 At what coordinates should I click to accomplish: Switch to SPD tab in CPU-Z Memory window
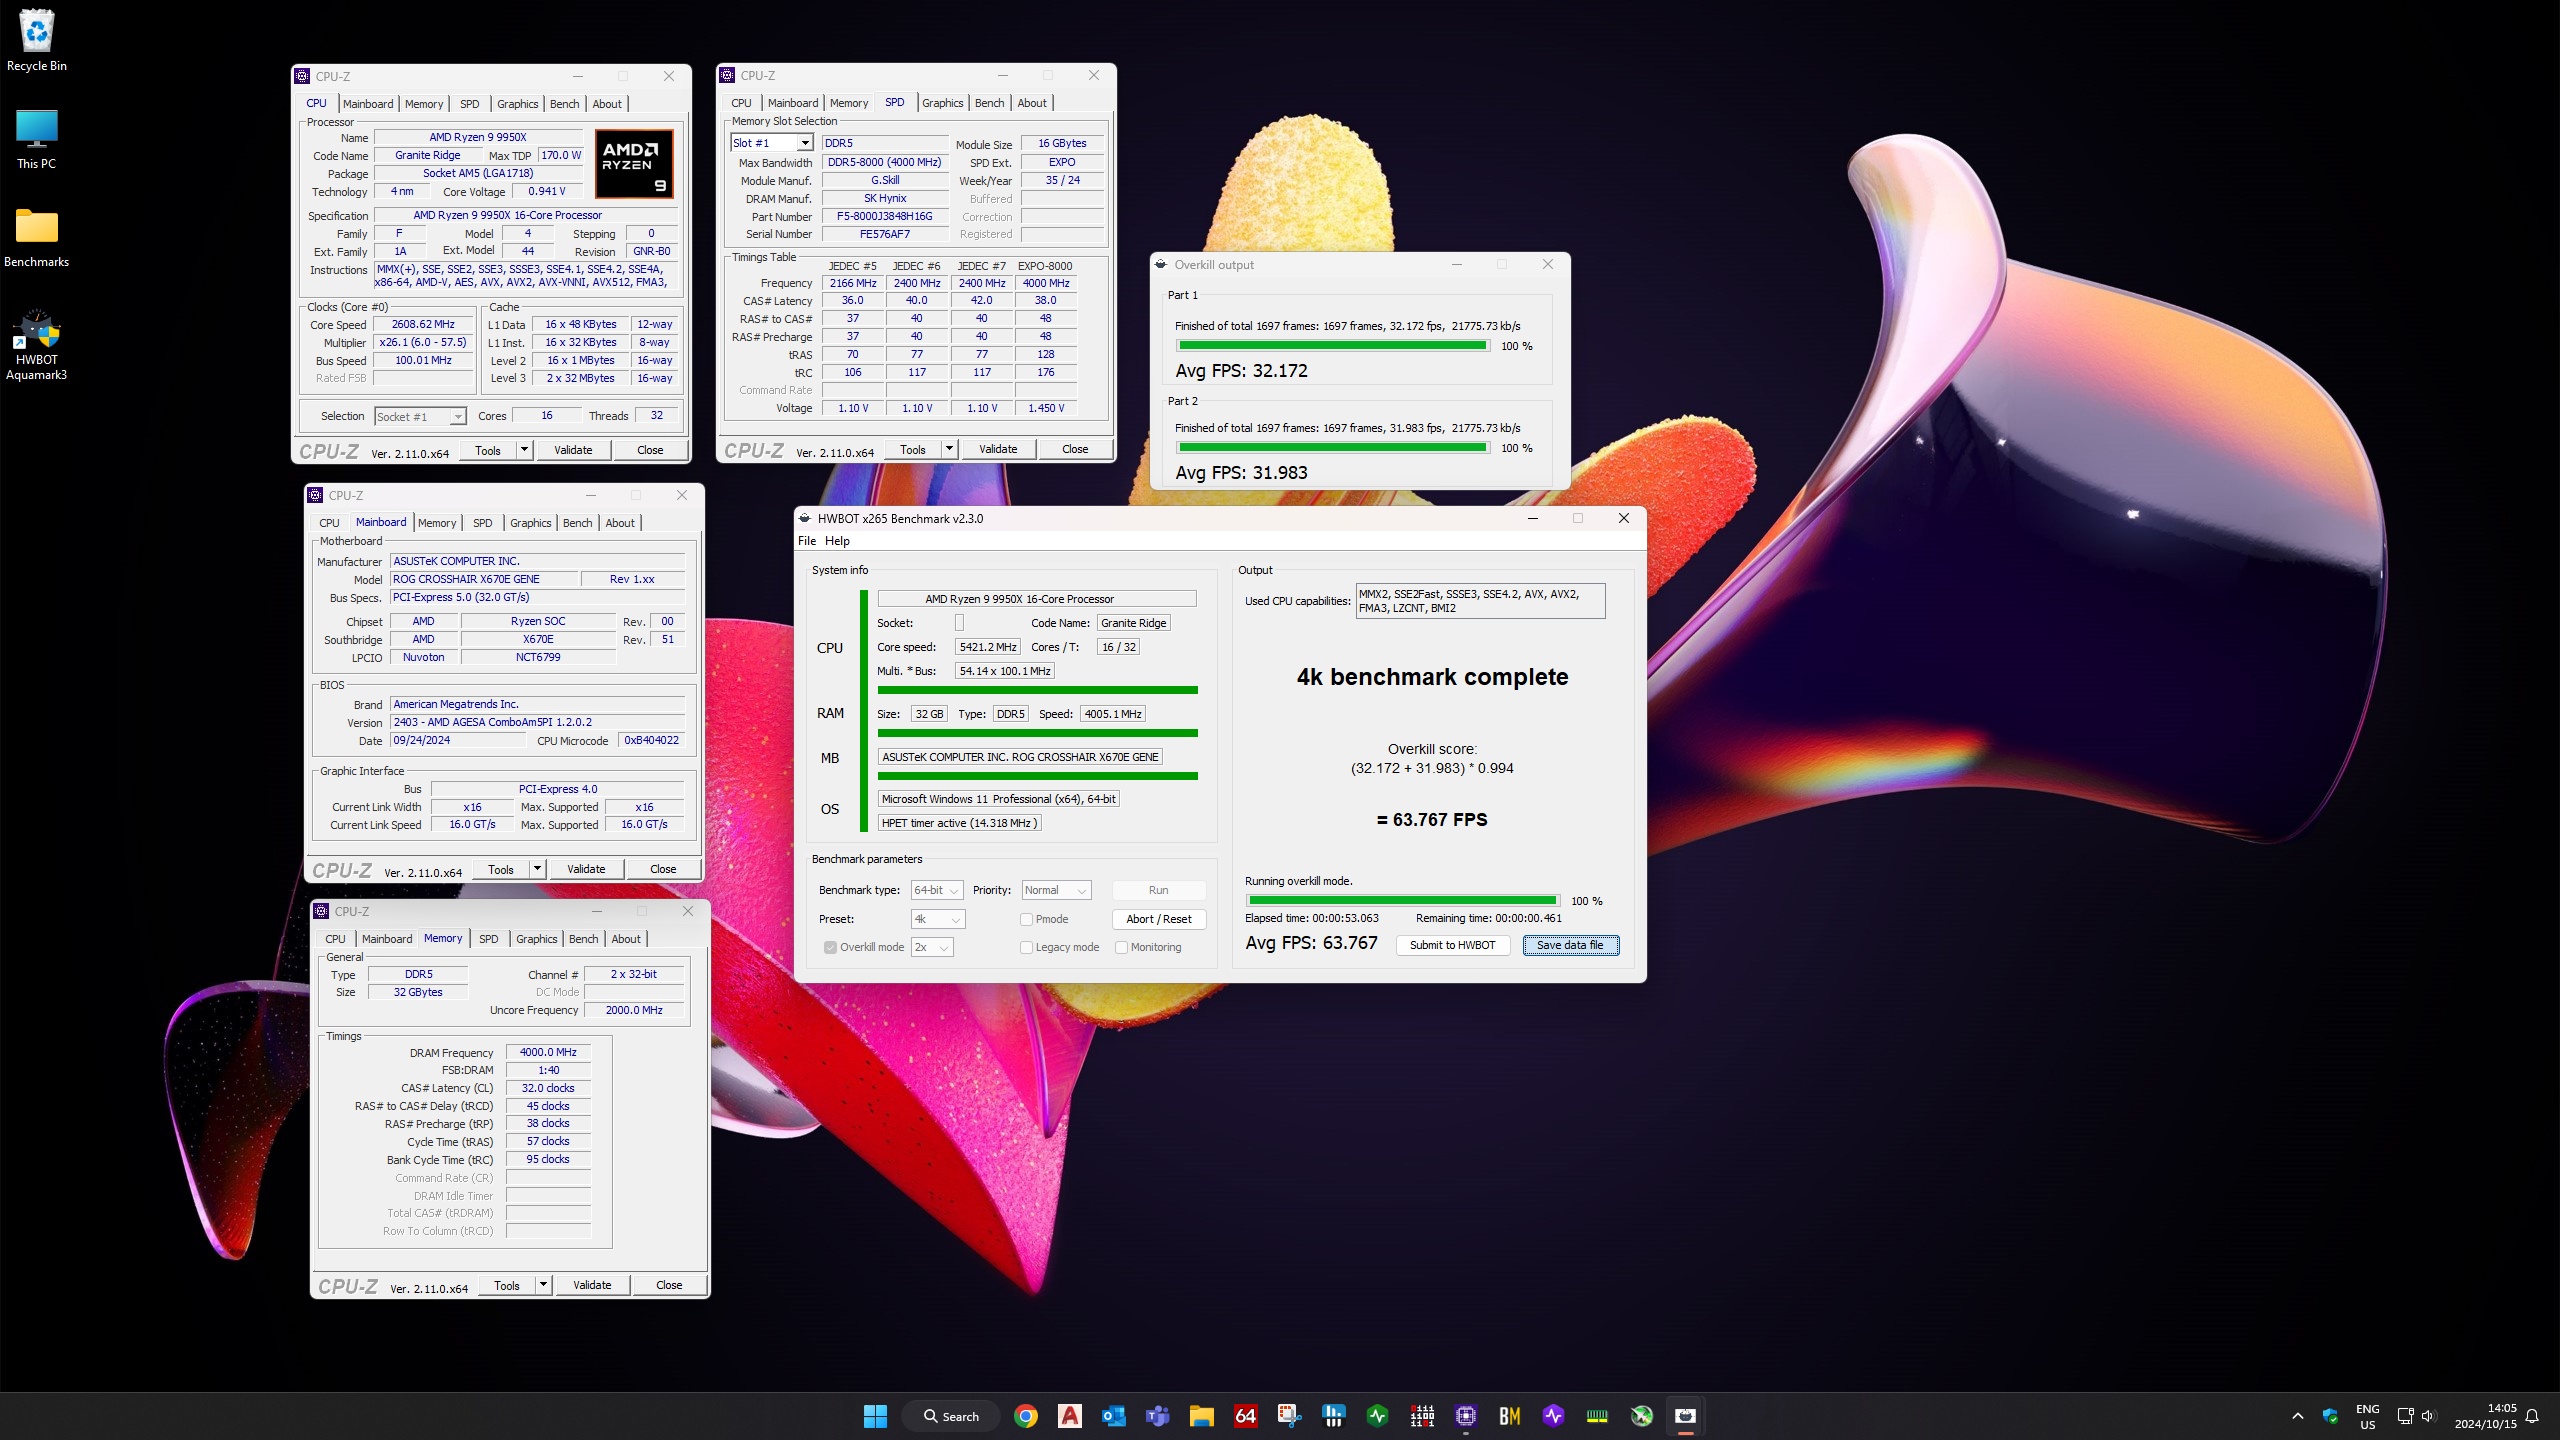(x=489, y=939)
